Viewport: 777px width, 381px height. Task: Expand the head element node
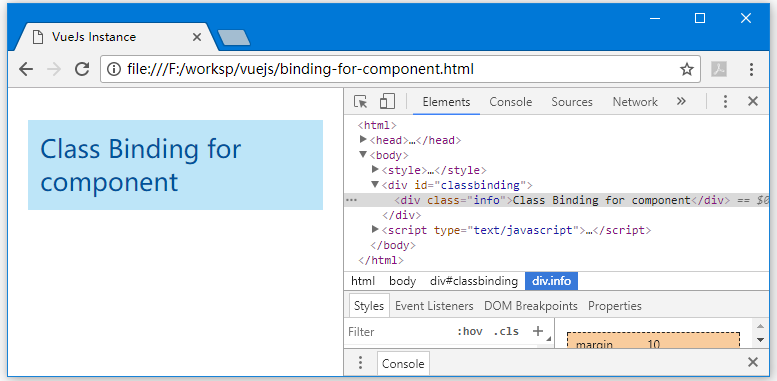tap(363, 140)
